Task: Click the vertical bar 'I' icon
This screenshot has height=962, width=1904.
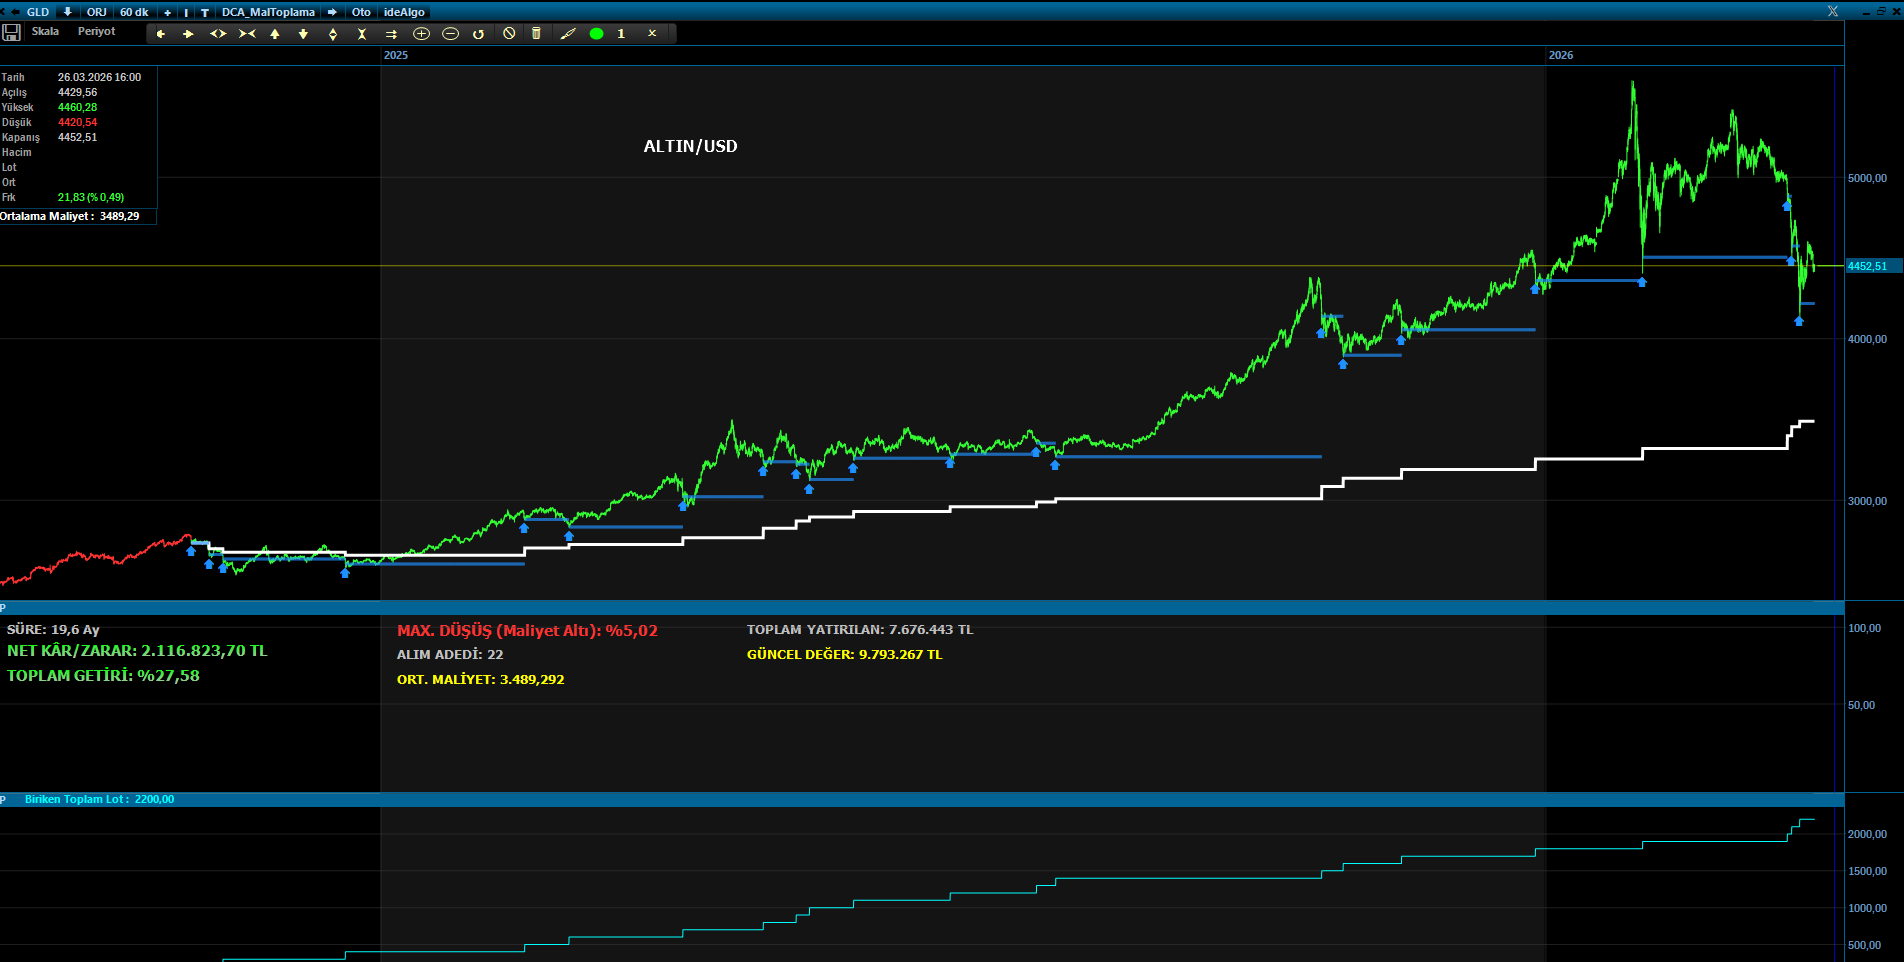Action: pyautogui.click(x=186, y=12)
